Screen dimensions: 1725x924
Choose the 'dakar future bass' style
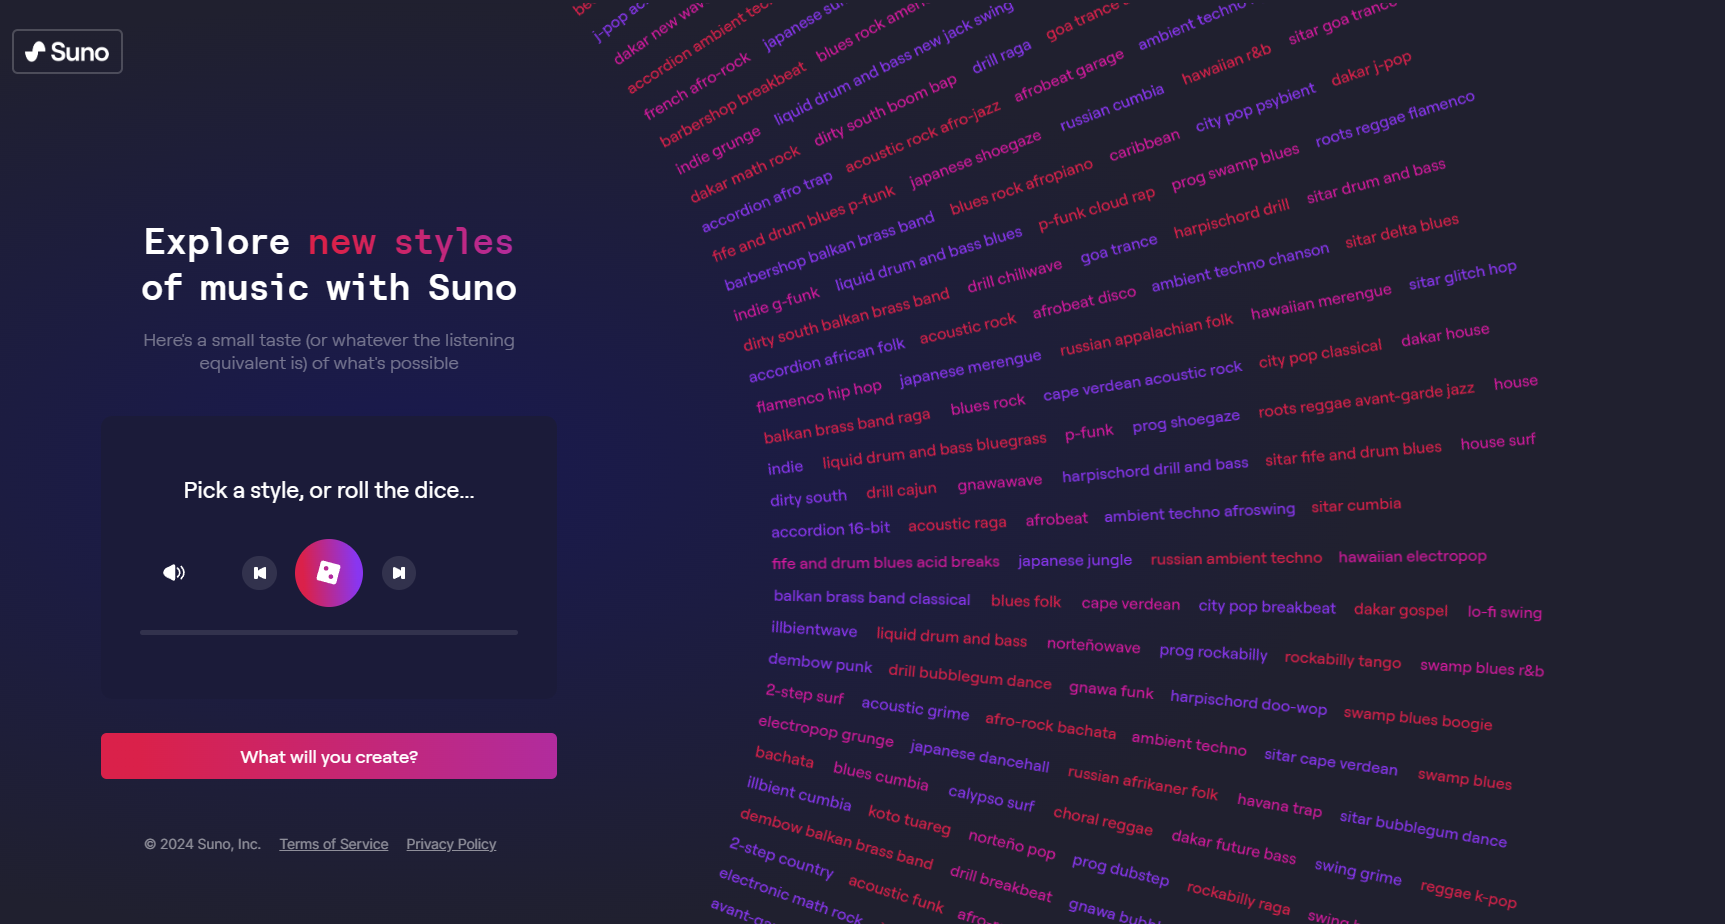[x=1233, y=846]
